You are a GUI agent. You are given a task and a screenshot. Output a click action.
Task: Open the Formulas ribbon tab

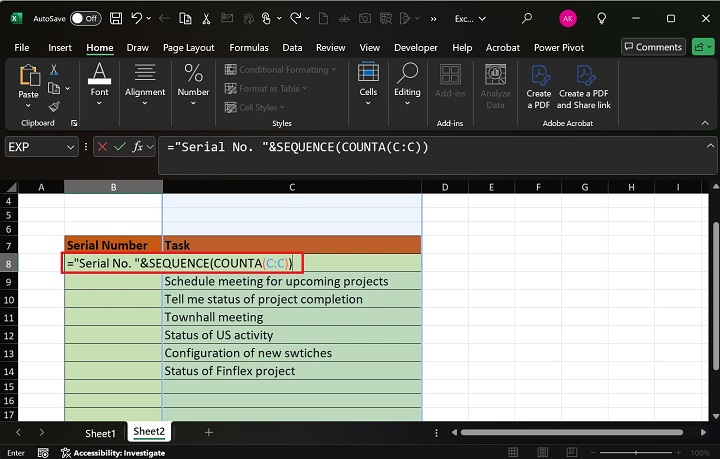pos(248,47)
